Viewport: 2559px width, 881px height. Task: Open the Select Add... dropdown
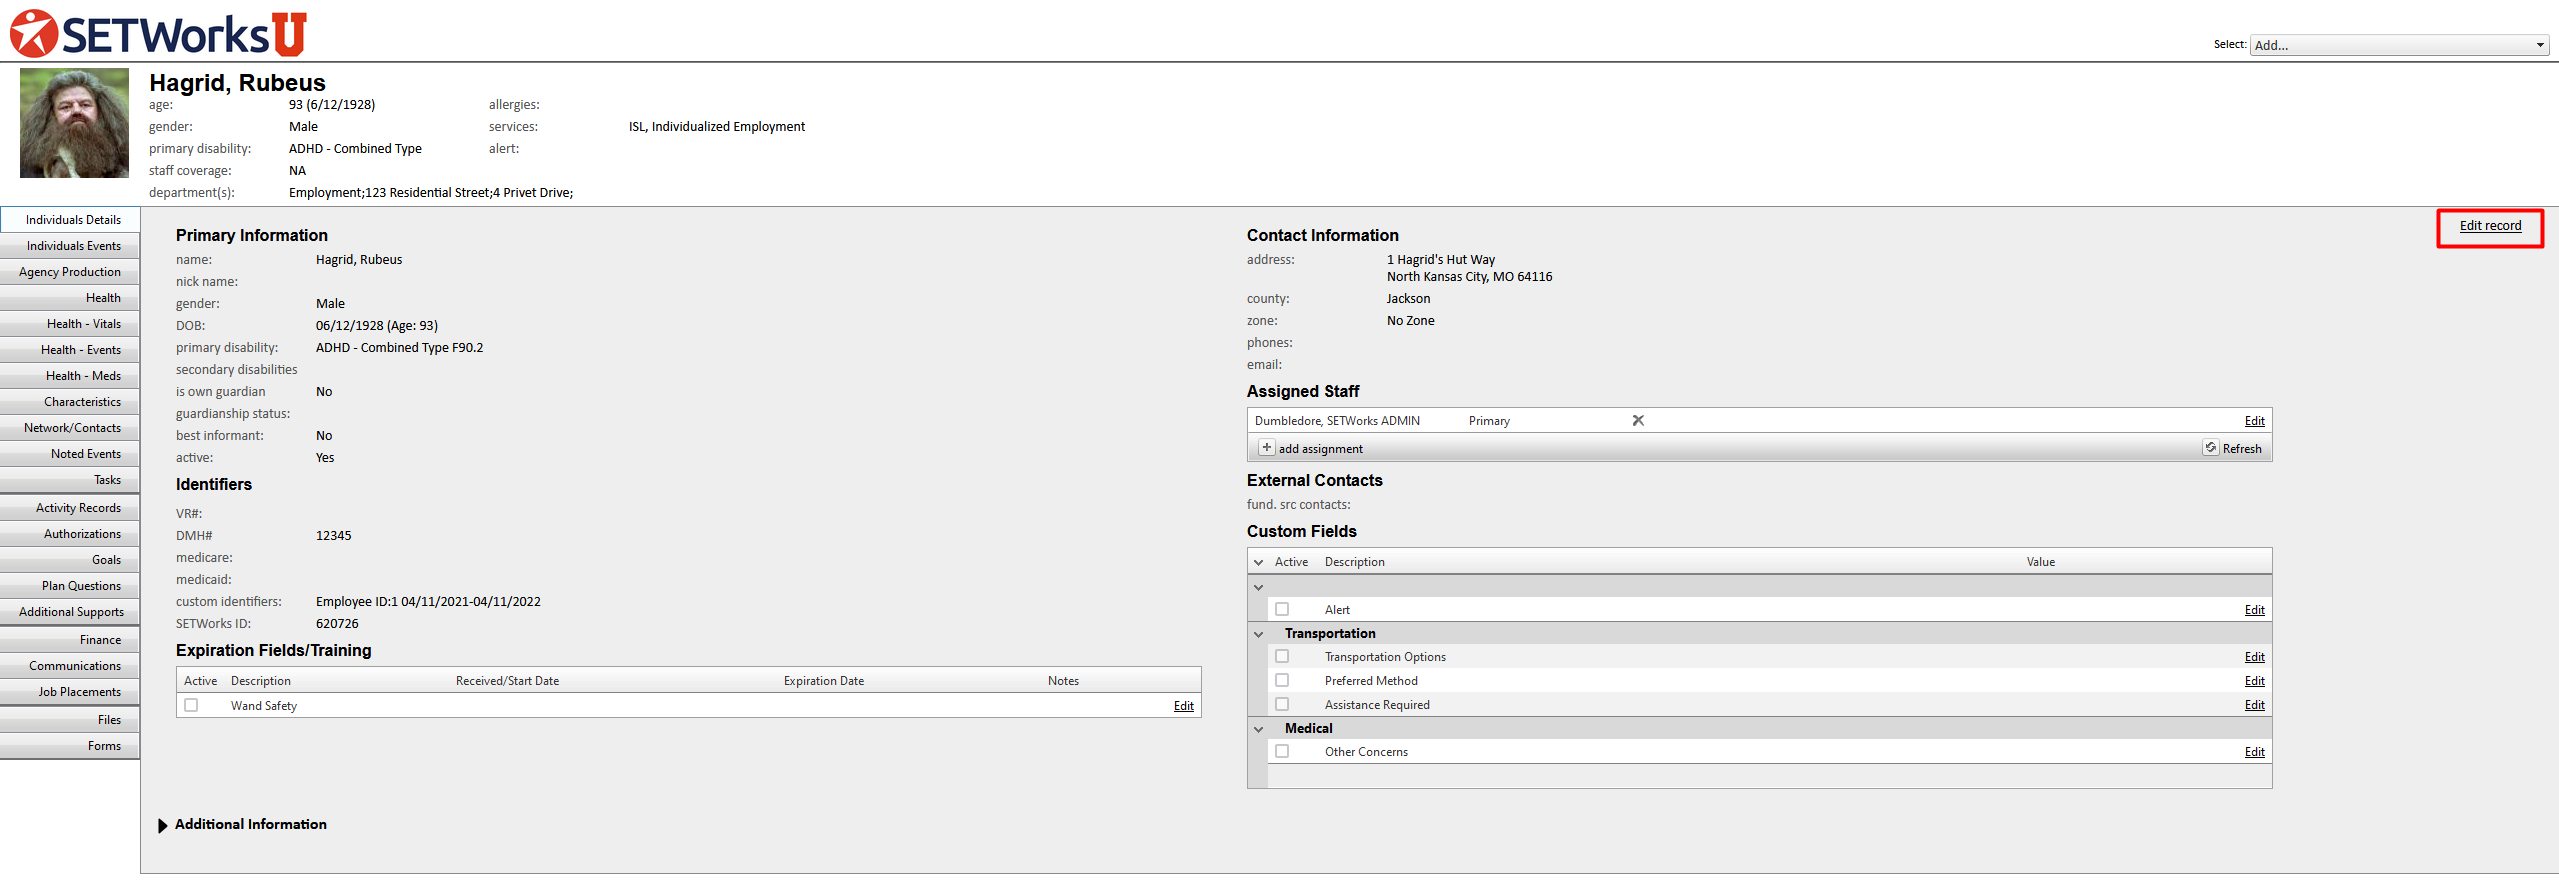pyautogui.click(x=2398, y=45)
